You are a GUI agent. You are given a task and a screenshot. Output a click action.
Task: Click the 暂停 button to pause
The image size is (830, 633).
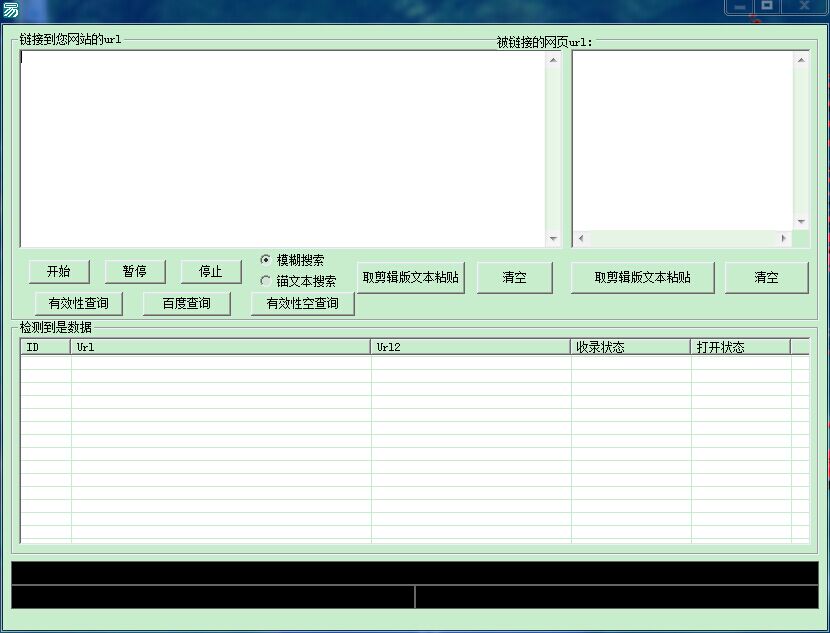[x=134, y=271]
